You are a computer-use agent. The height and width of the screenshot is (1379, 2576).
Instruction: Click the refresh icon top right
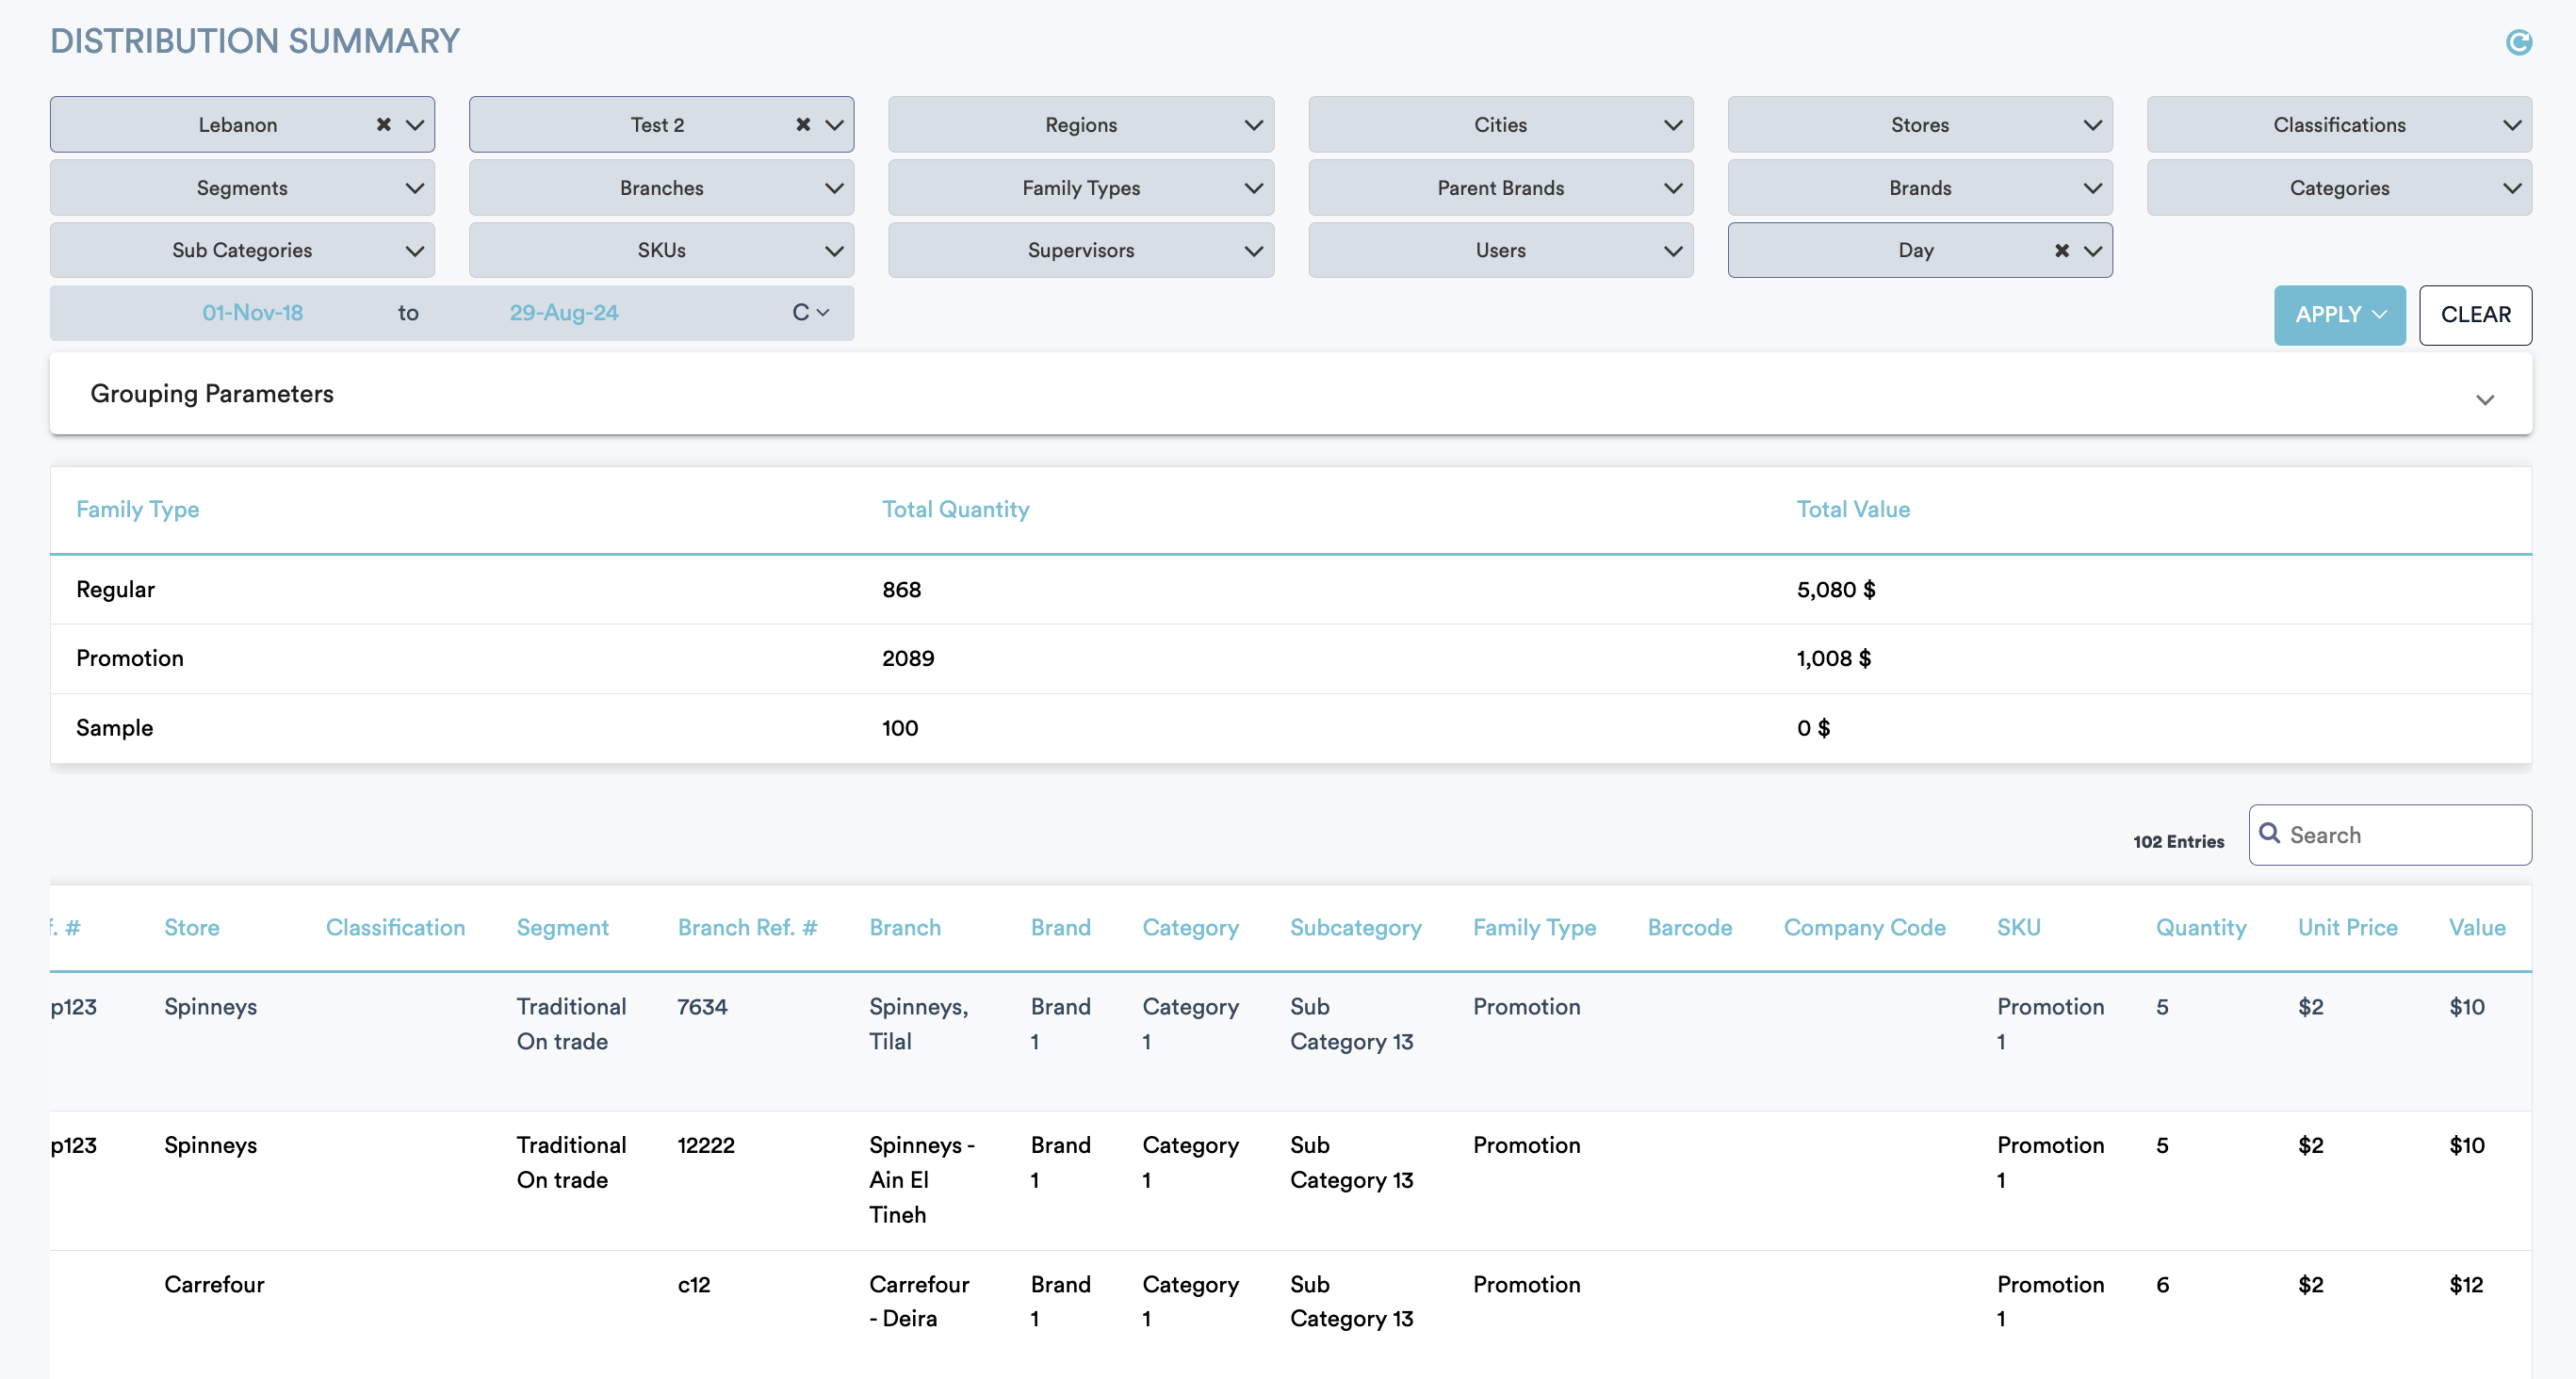pyautogui.click(x=2518, y=42)
